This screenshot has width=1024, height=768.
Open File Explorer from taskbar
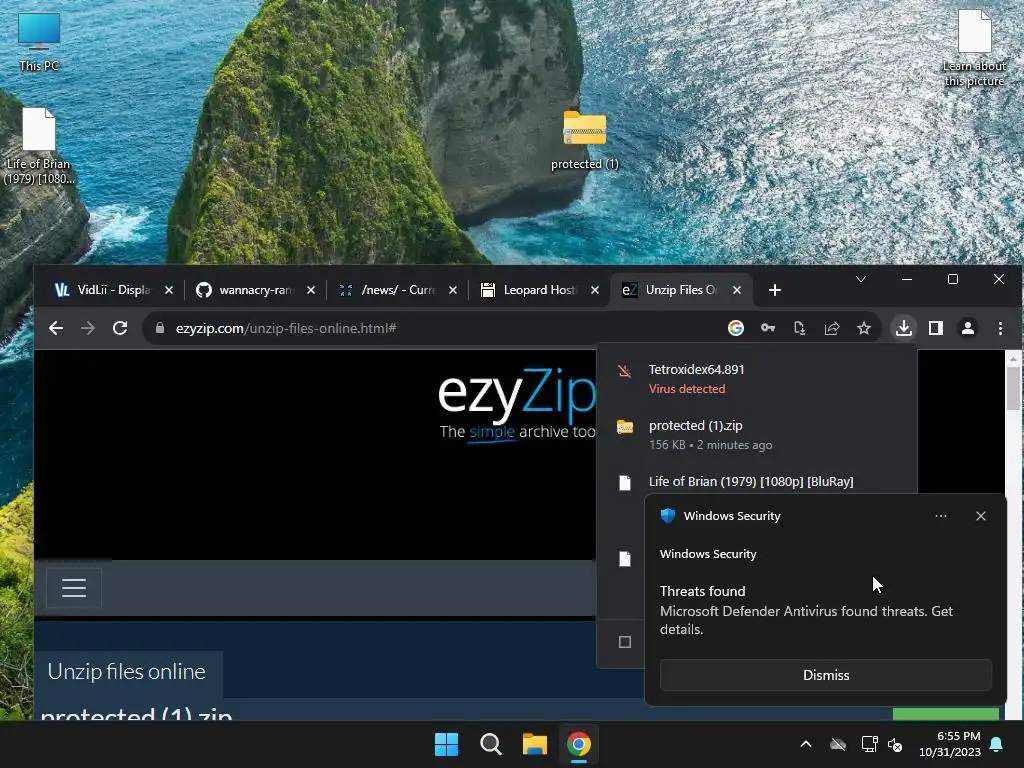(x=534, y=744)
